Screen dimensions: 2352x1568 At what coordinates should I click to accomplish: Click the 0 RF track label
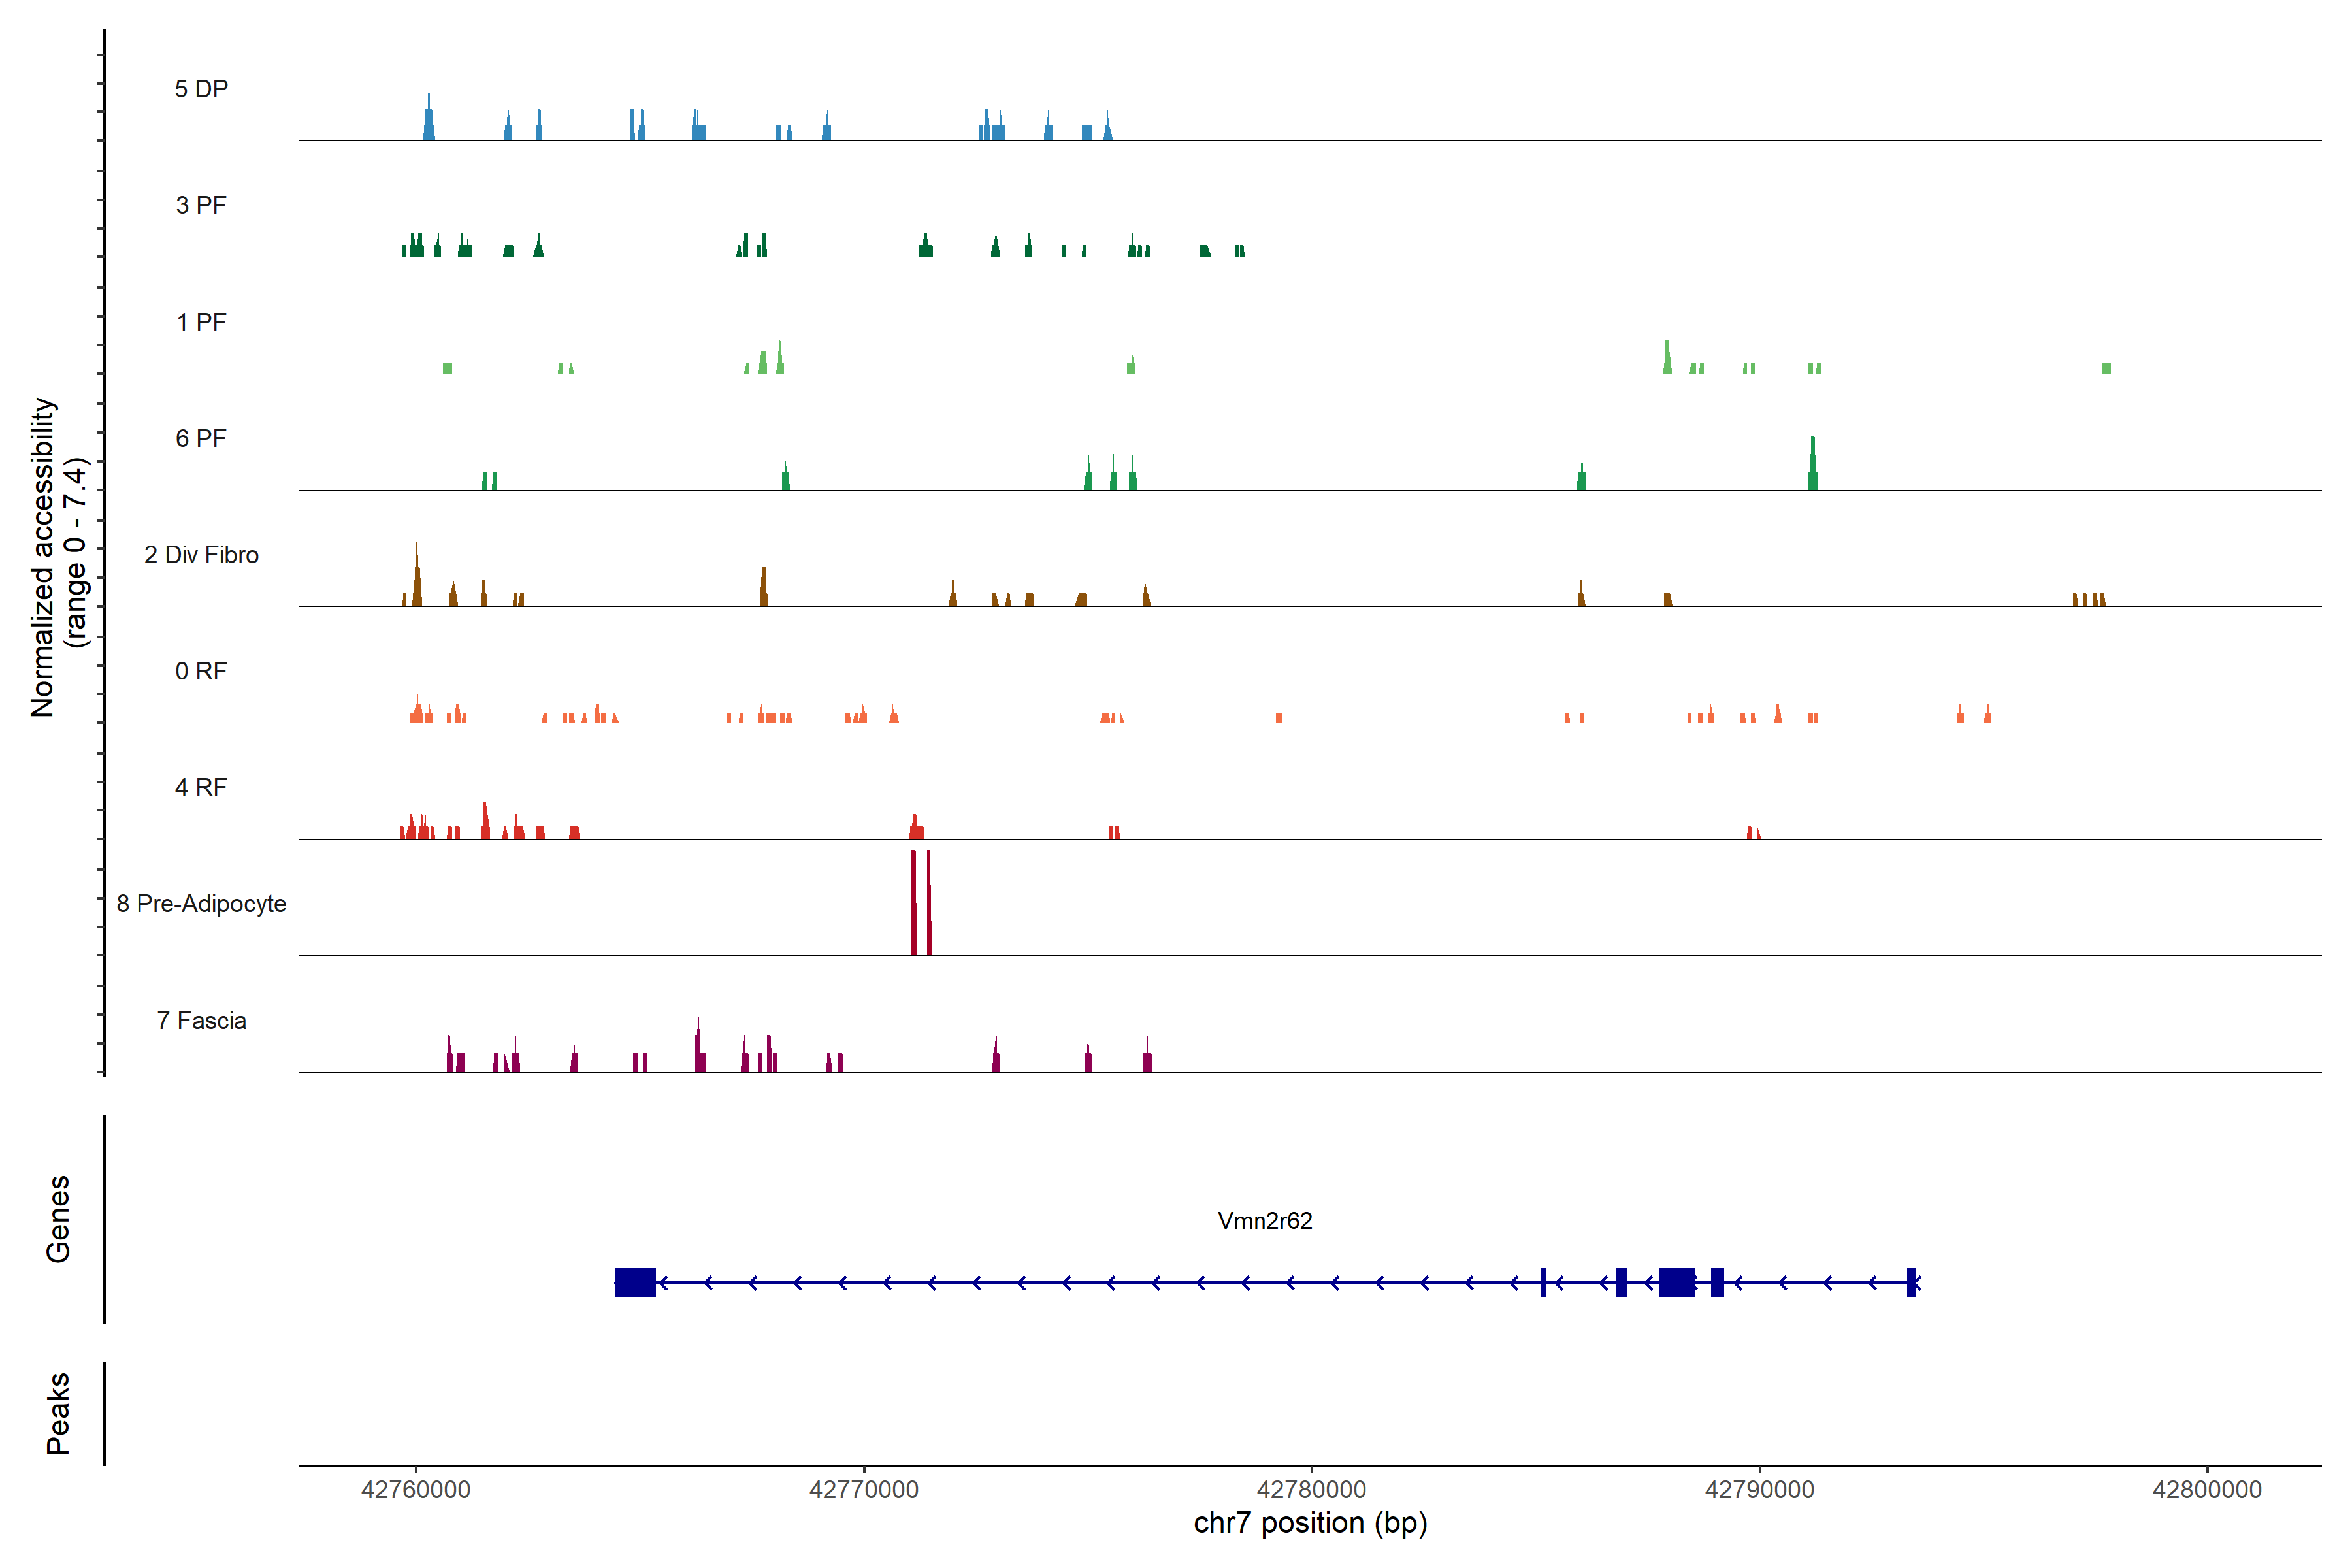pyautogui.click(x=201, y=671)
